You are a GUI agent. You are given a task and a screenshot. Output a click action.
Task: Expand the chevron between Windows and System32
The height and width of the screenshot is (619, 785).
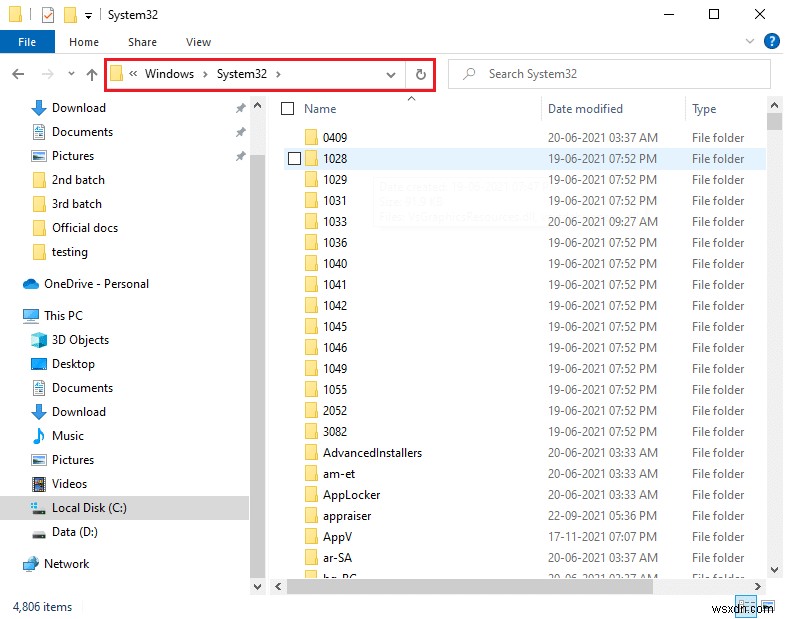(x=205, y=74)
